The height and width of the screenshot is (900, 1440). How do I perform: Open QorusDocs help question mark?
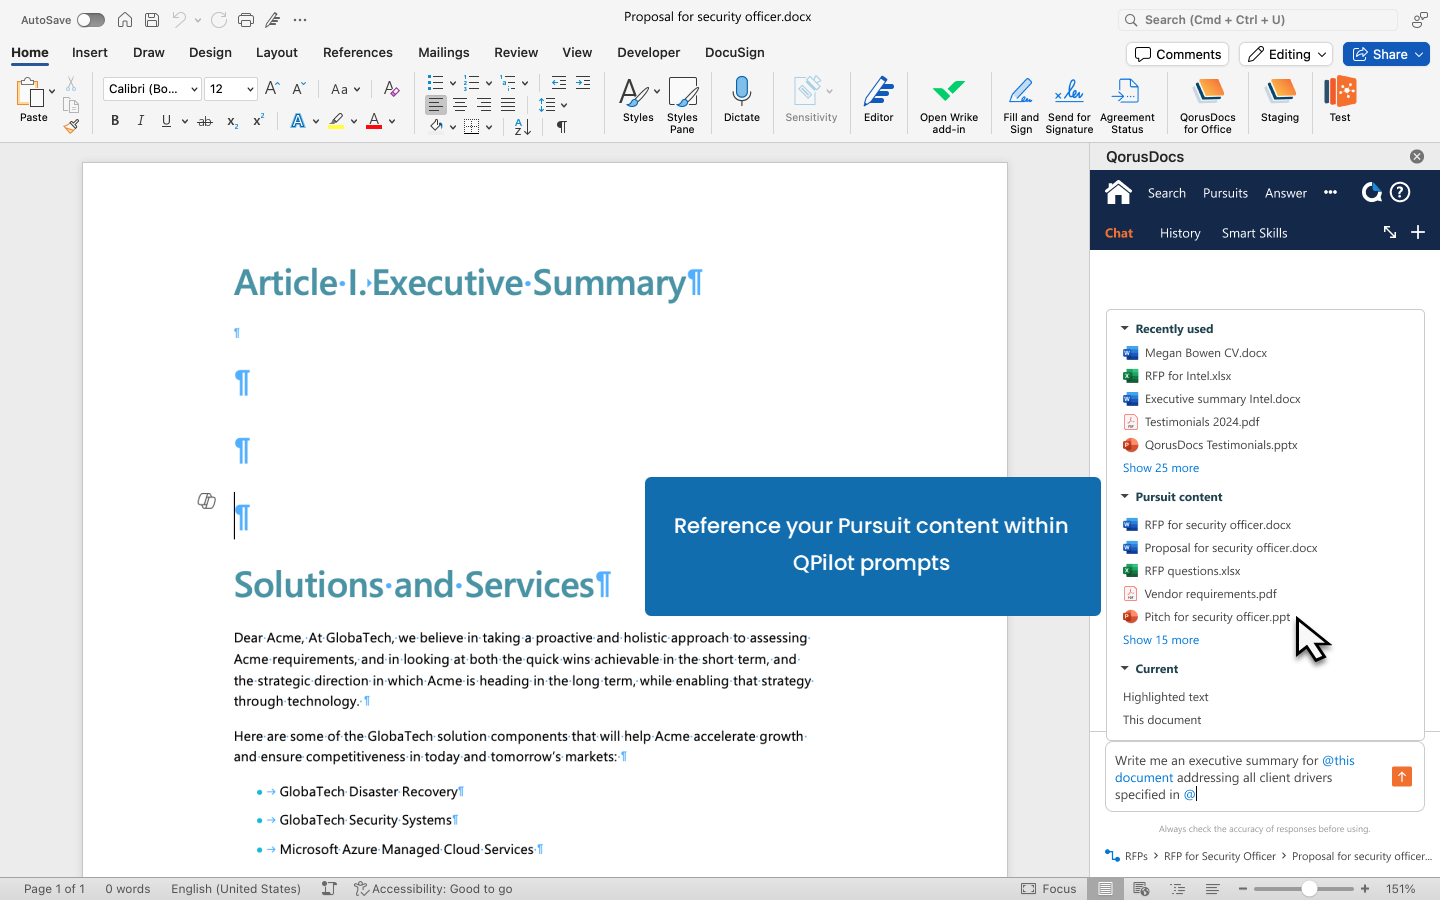(x=1400, y=192)
